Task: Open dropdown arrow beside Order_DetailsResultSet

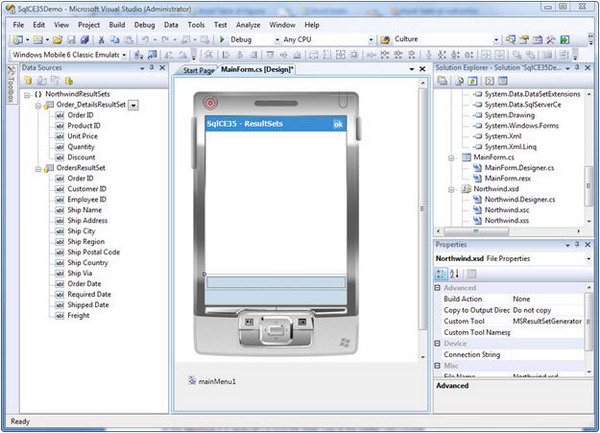Action: coord(133,105)
